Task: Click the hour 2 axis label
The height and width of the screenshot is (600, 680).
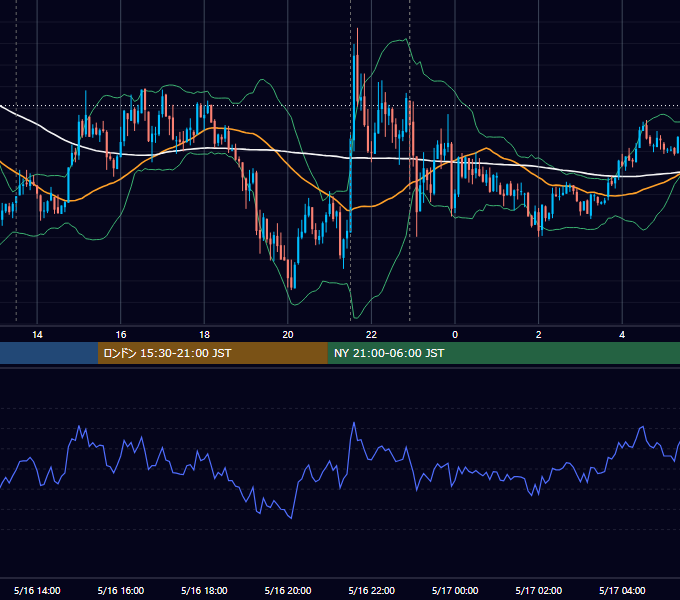Action: [x=539, y=335]
